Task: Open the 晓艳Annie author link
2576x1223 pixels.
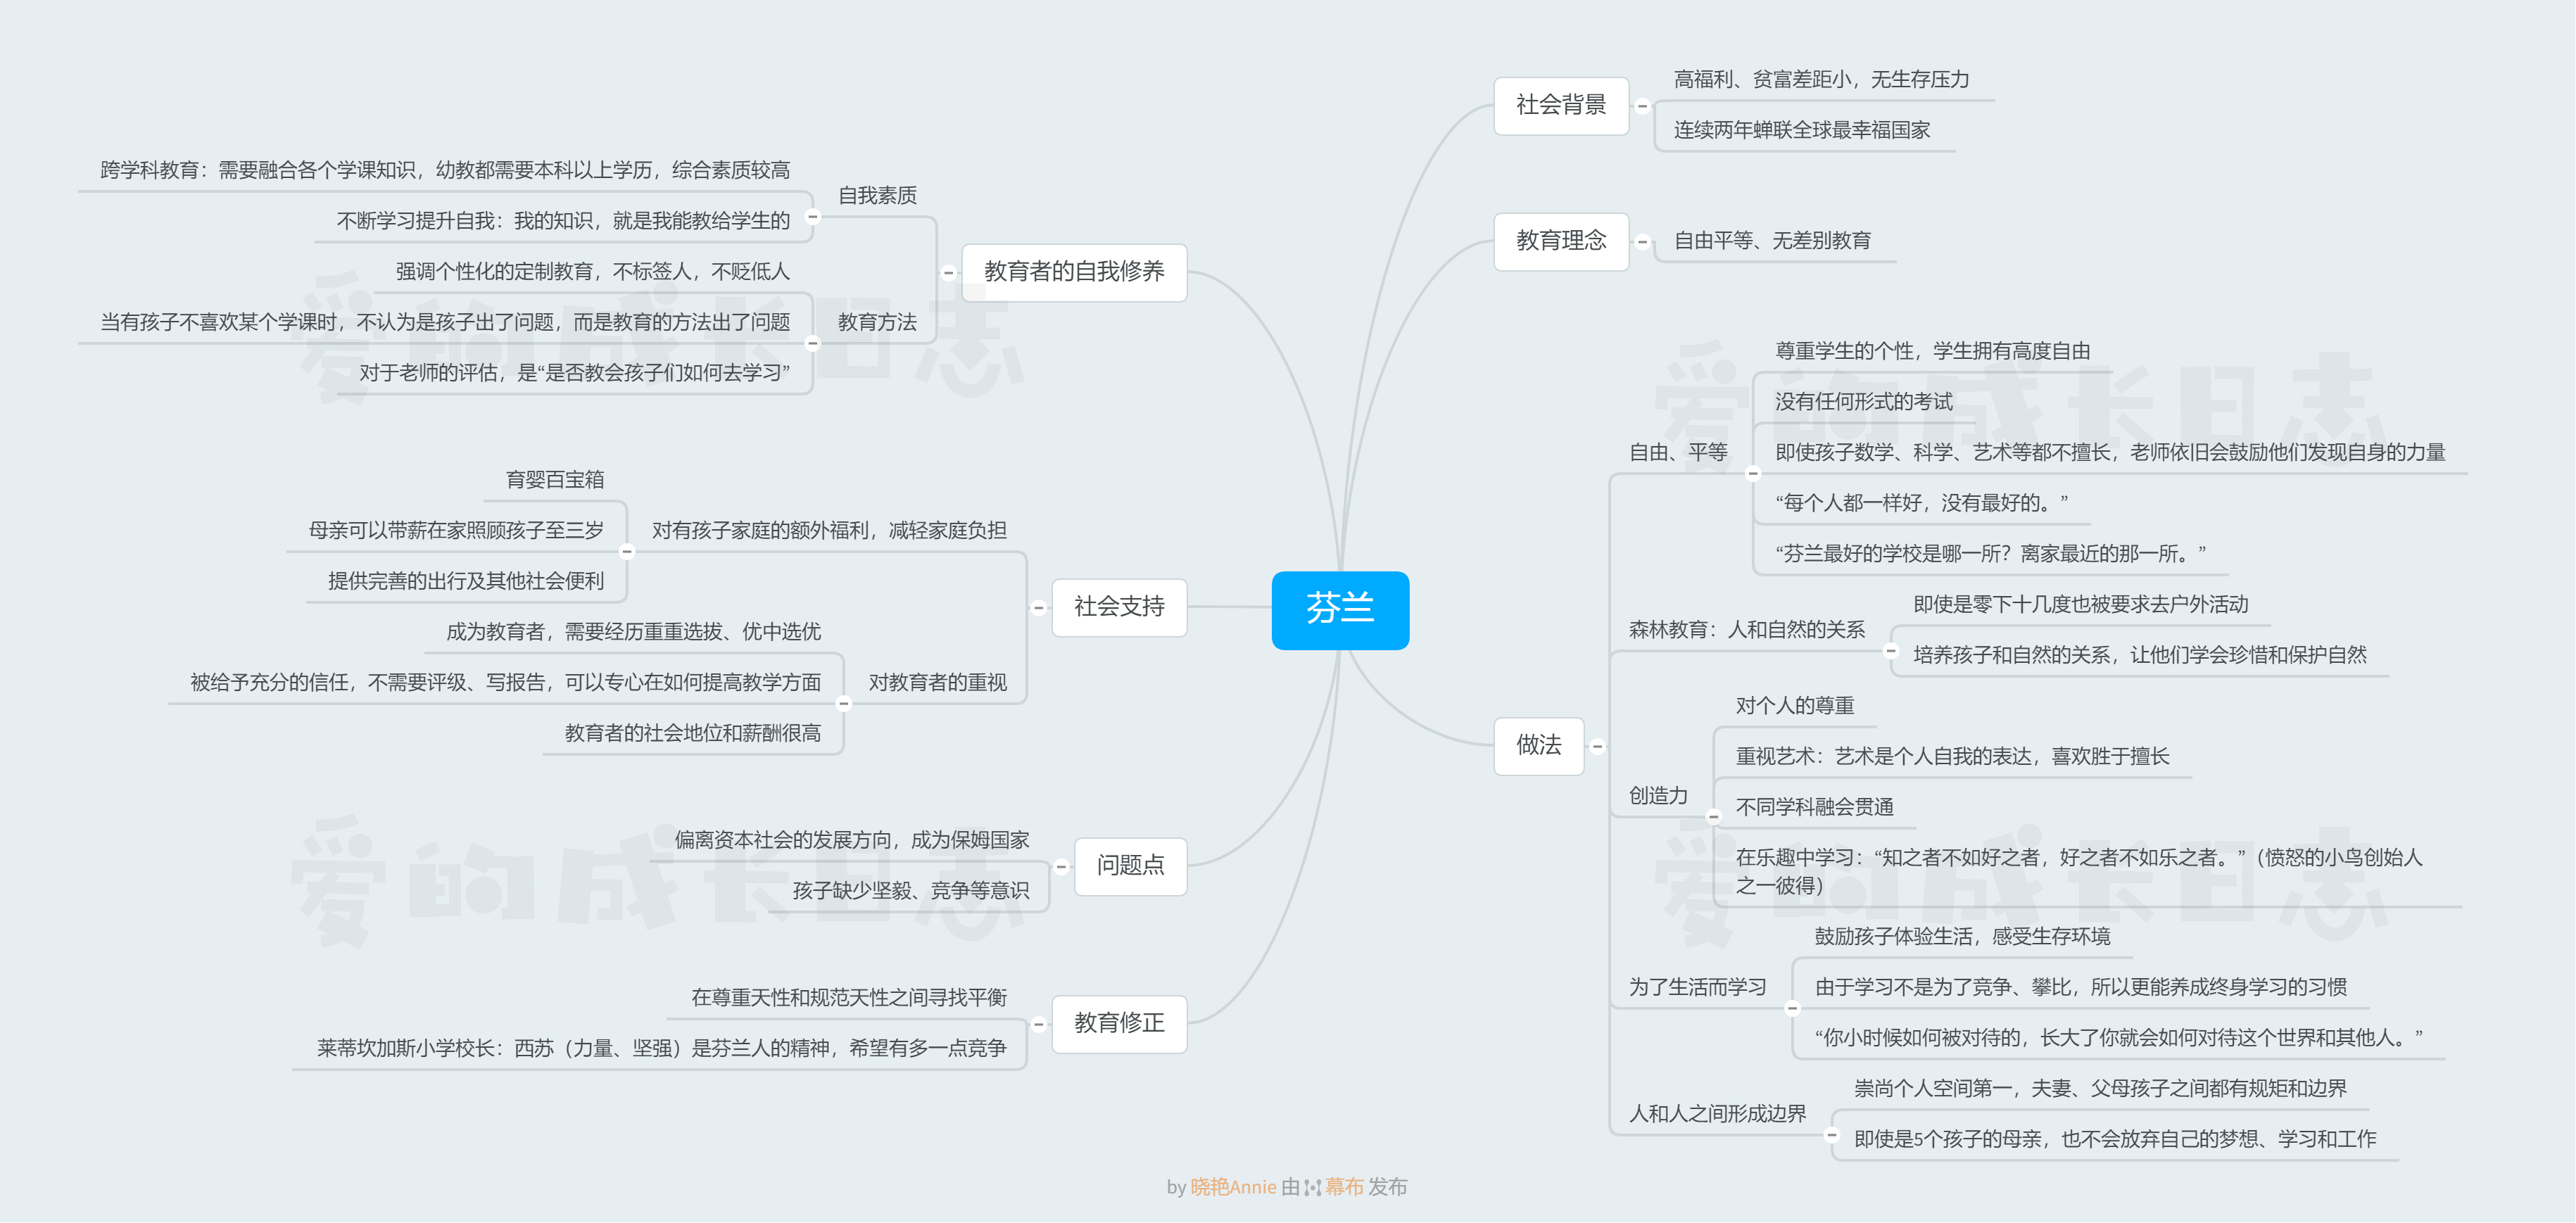Action: 1232,1187
